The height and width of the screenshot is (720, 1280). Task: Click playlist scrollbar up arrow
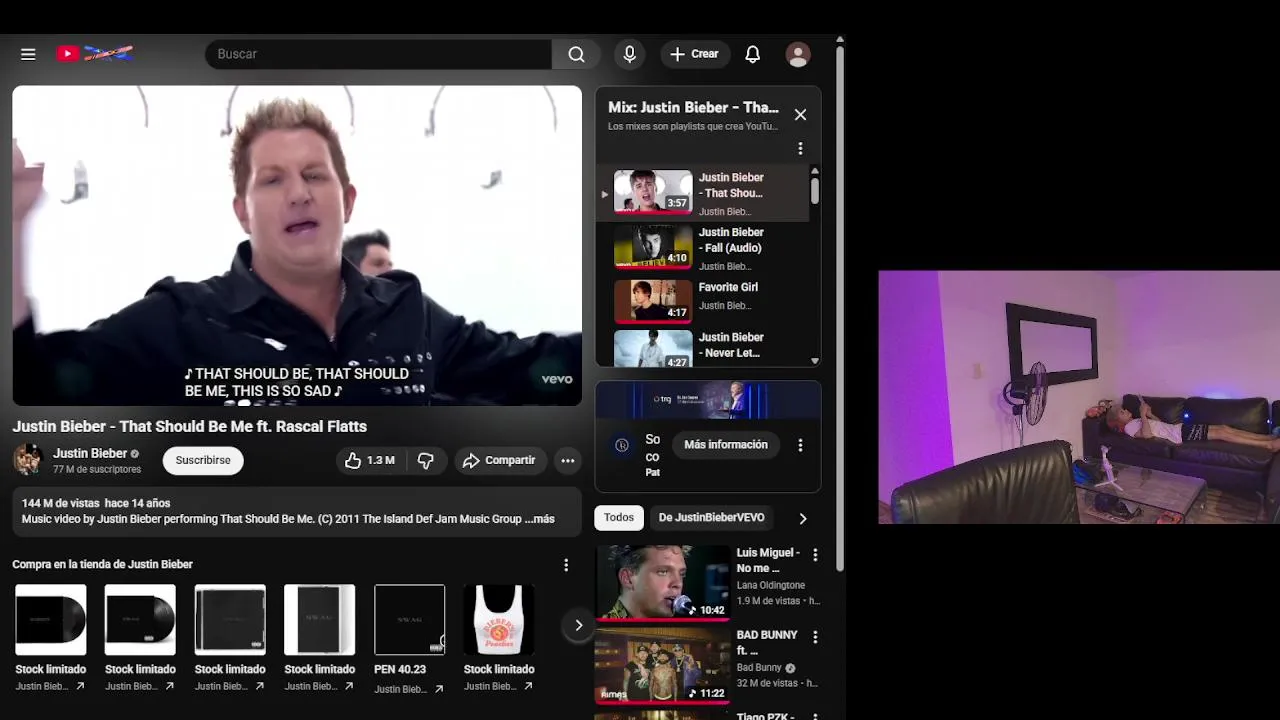[x=815, y=172]
